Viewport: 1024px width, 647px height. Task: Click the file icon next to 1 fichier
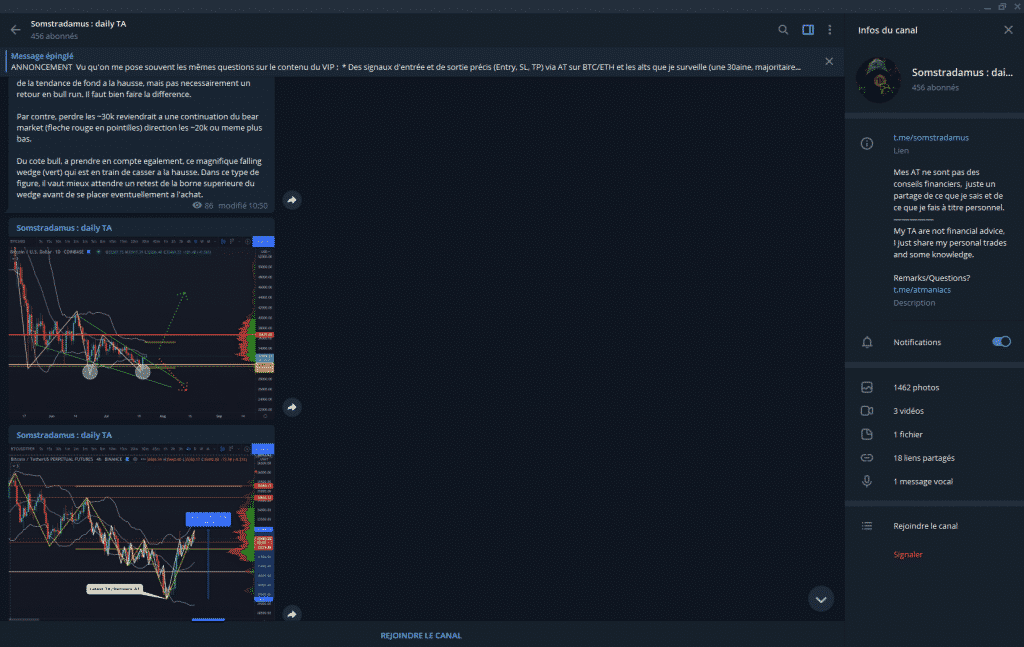click(x=868, y=434)
